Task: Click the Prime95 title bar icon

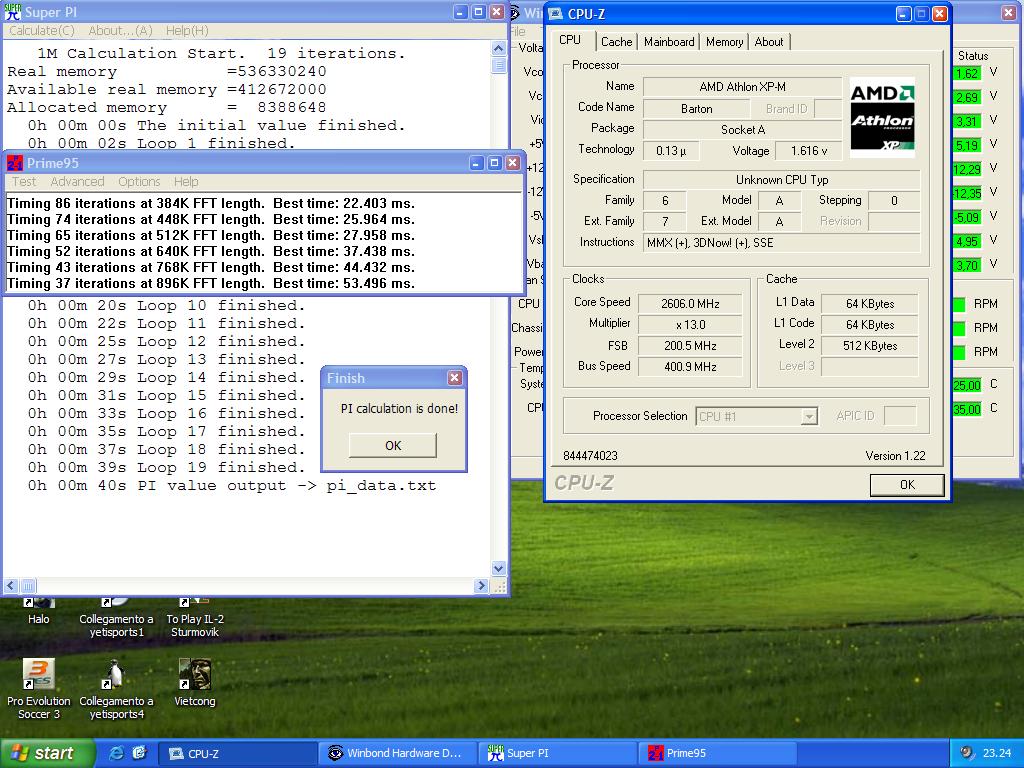Action: pyautogui.click(x=14, y=163)
